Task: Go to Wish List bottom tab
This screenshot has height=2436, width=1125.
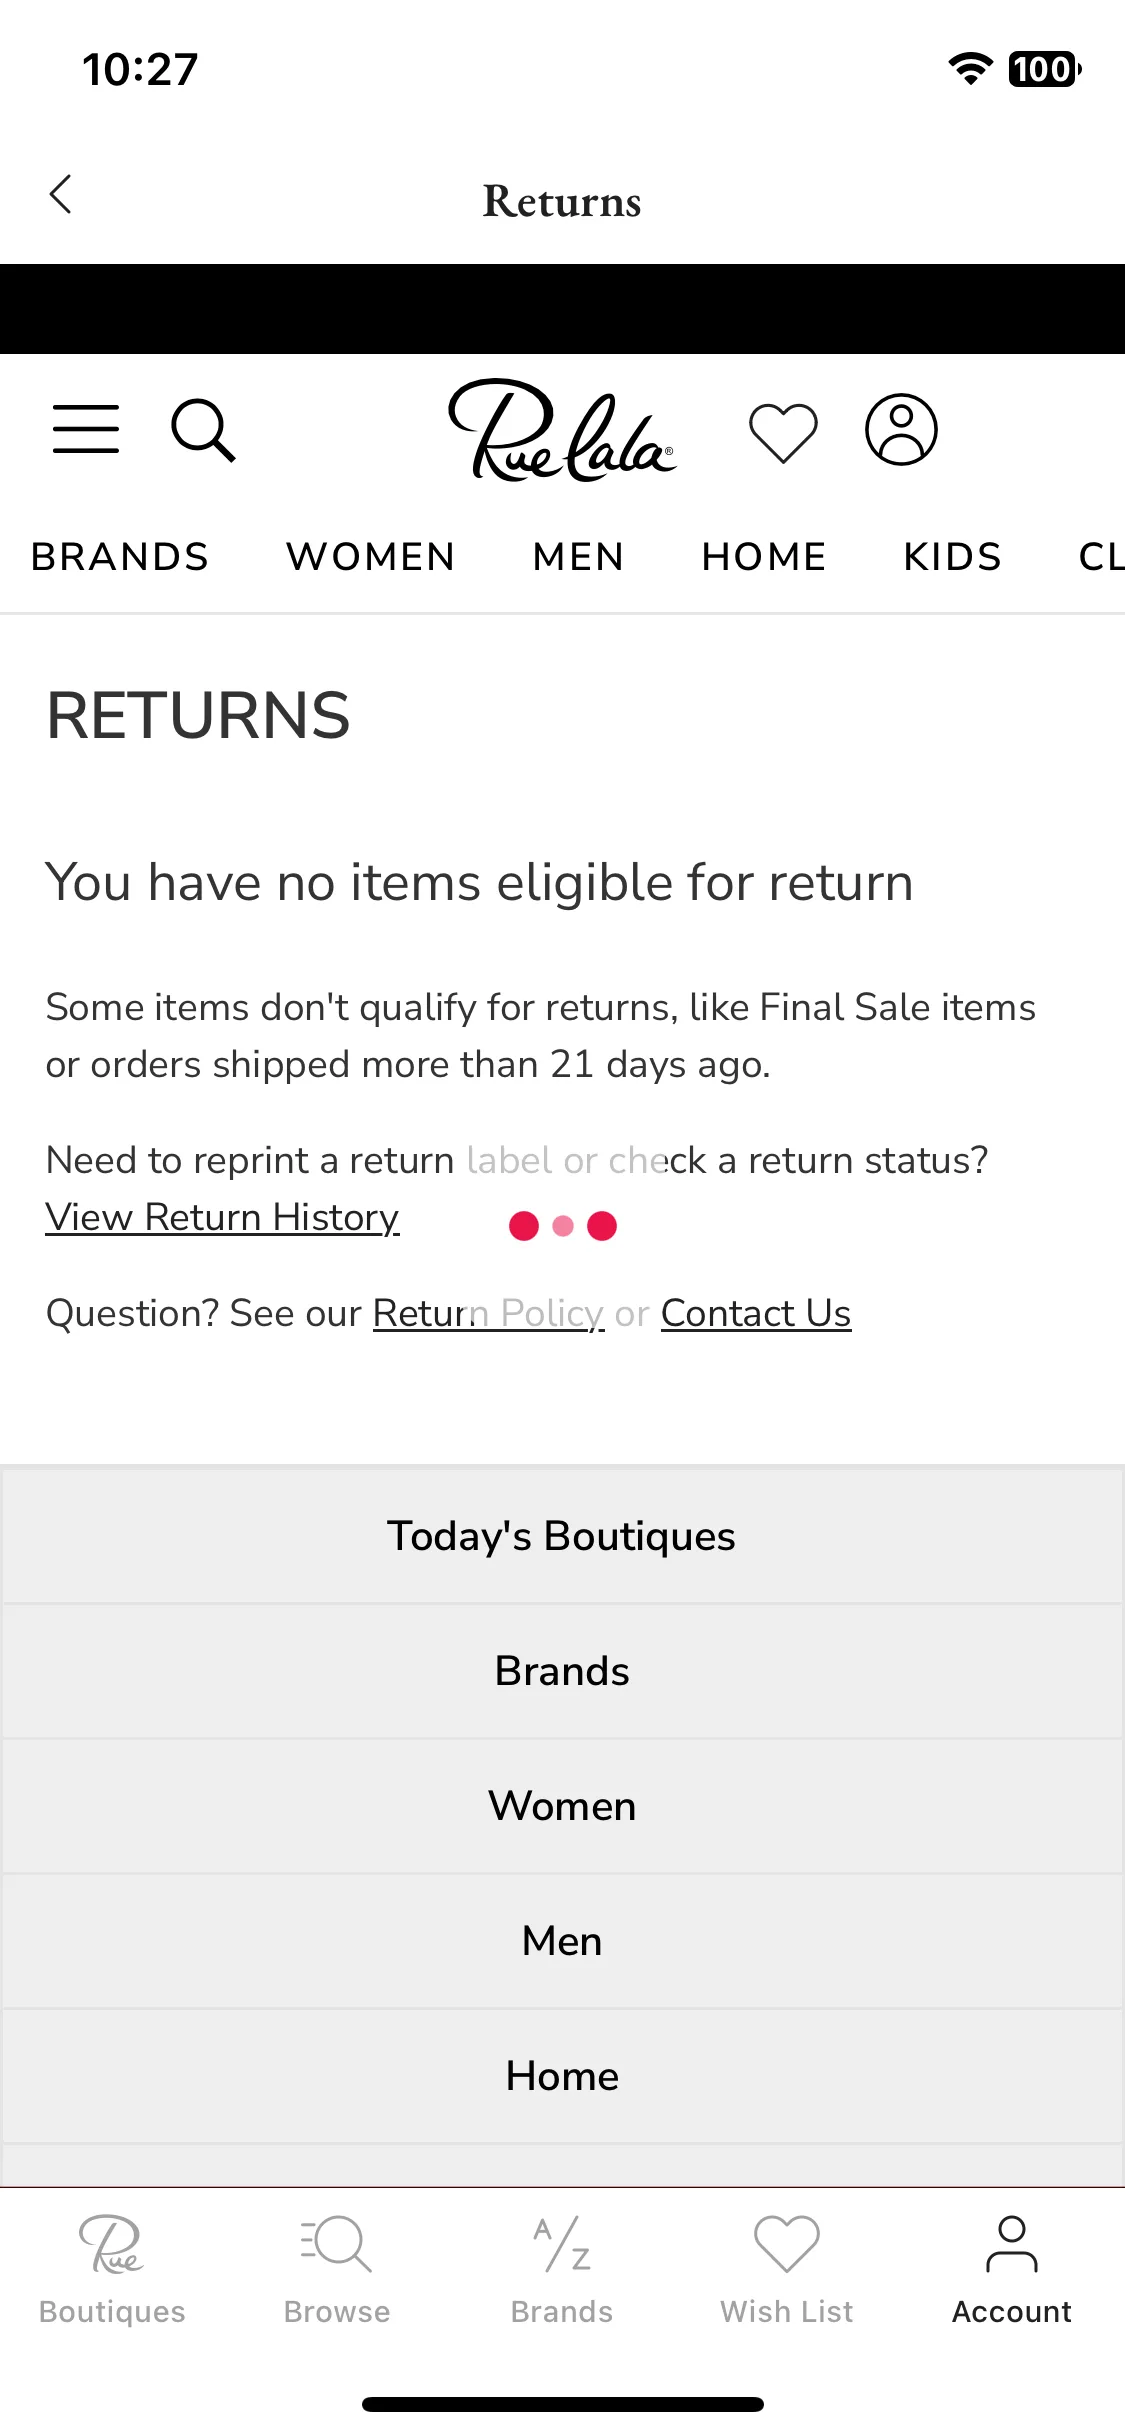Action: pyautogui.click(x=787, y=2270)
